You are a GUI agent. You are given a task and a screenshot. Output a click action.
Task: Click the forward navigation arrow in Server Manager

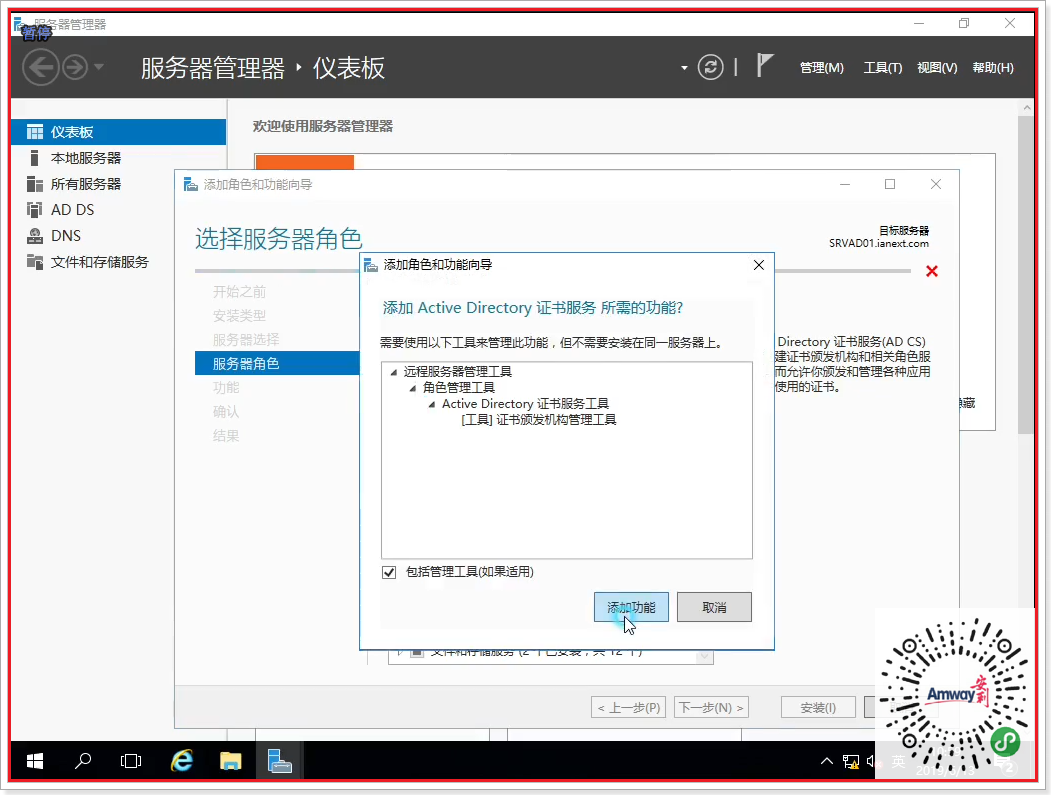pos(75,67)
